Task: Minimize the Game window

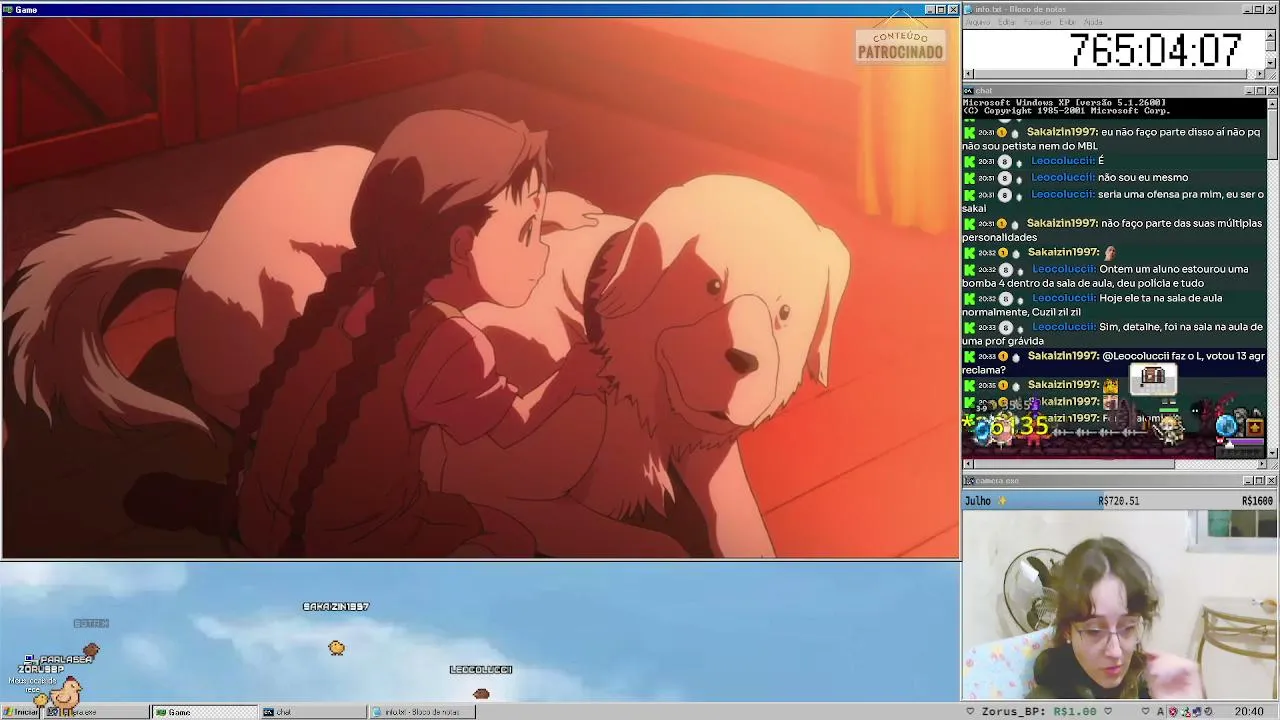Action: point(929,9)
